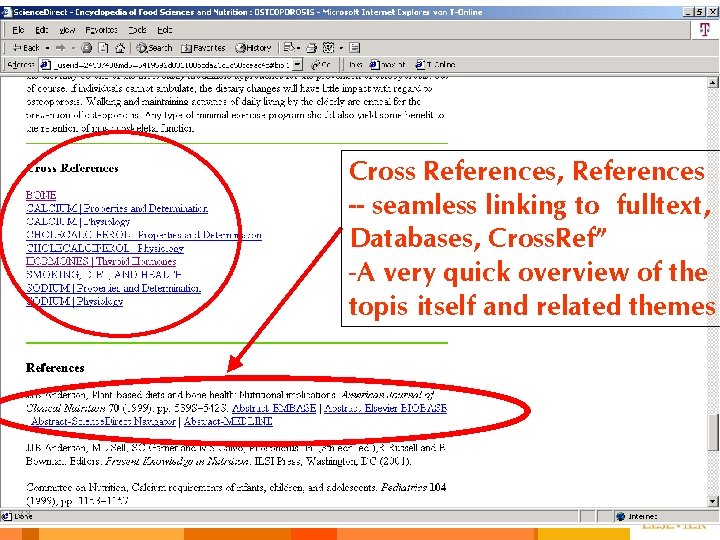Screen dimensions: 720x540
Task: Open the Favorites pane button
Action: pos(203,48)
